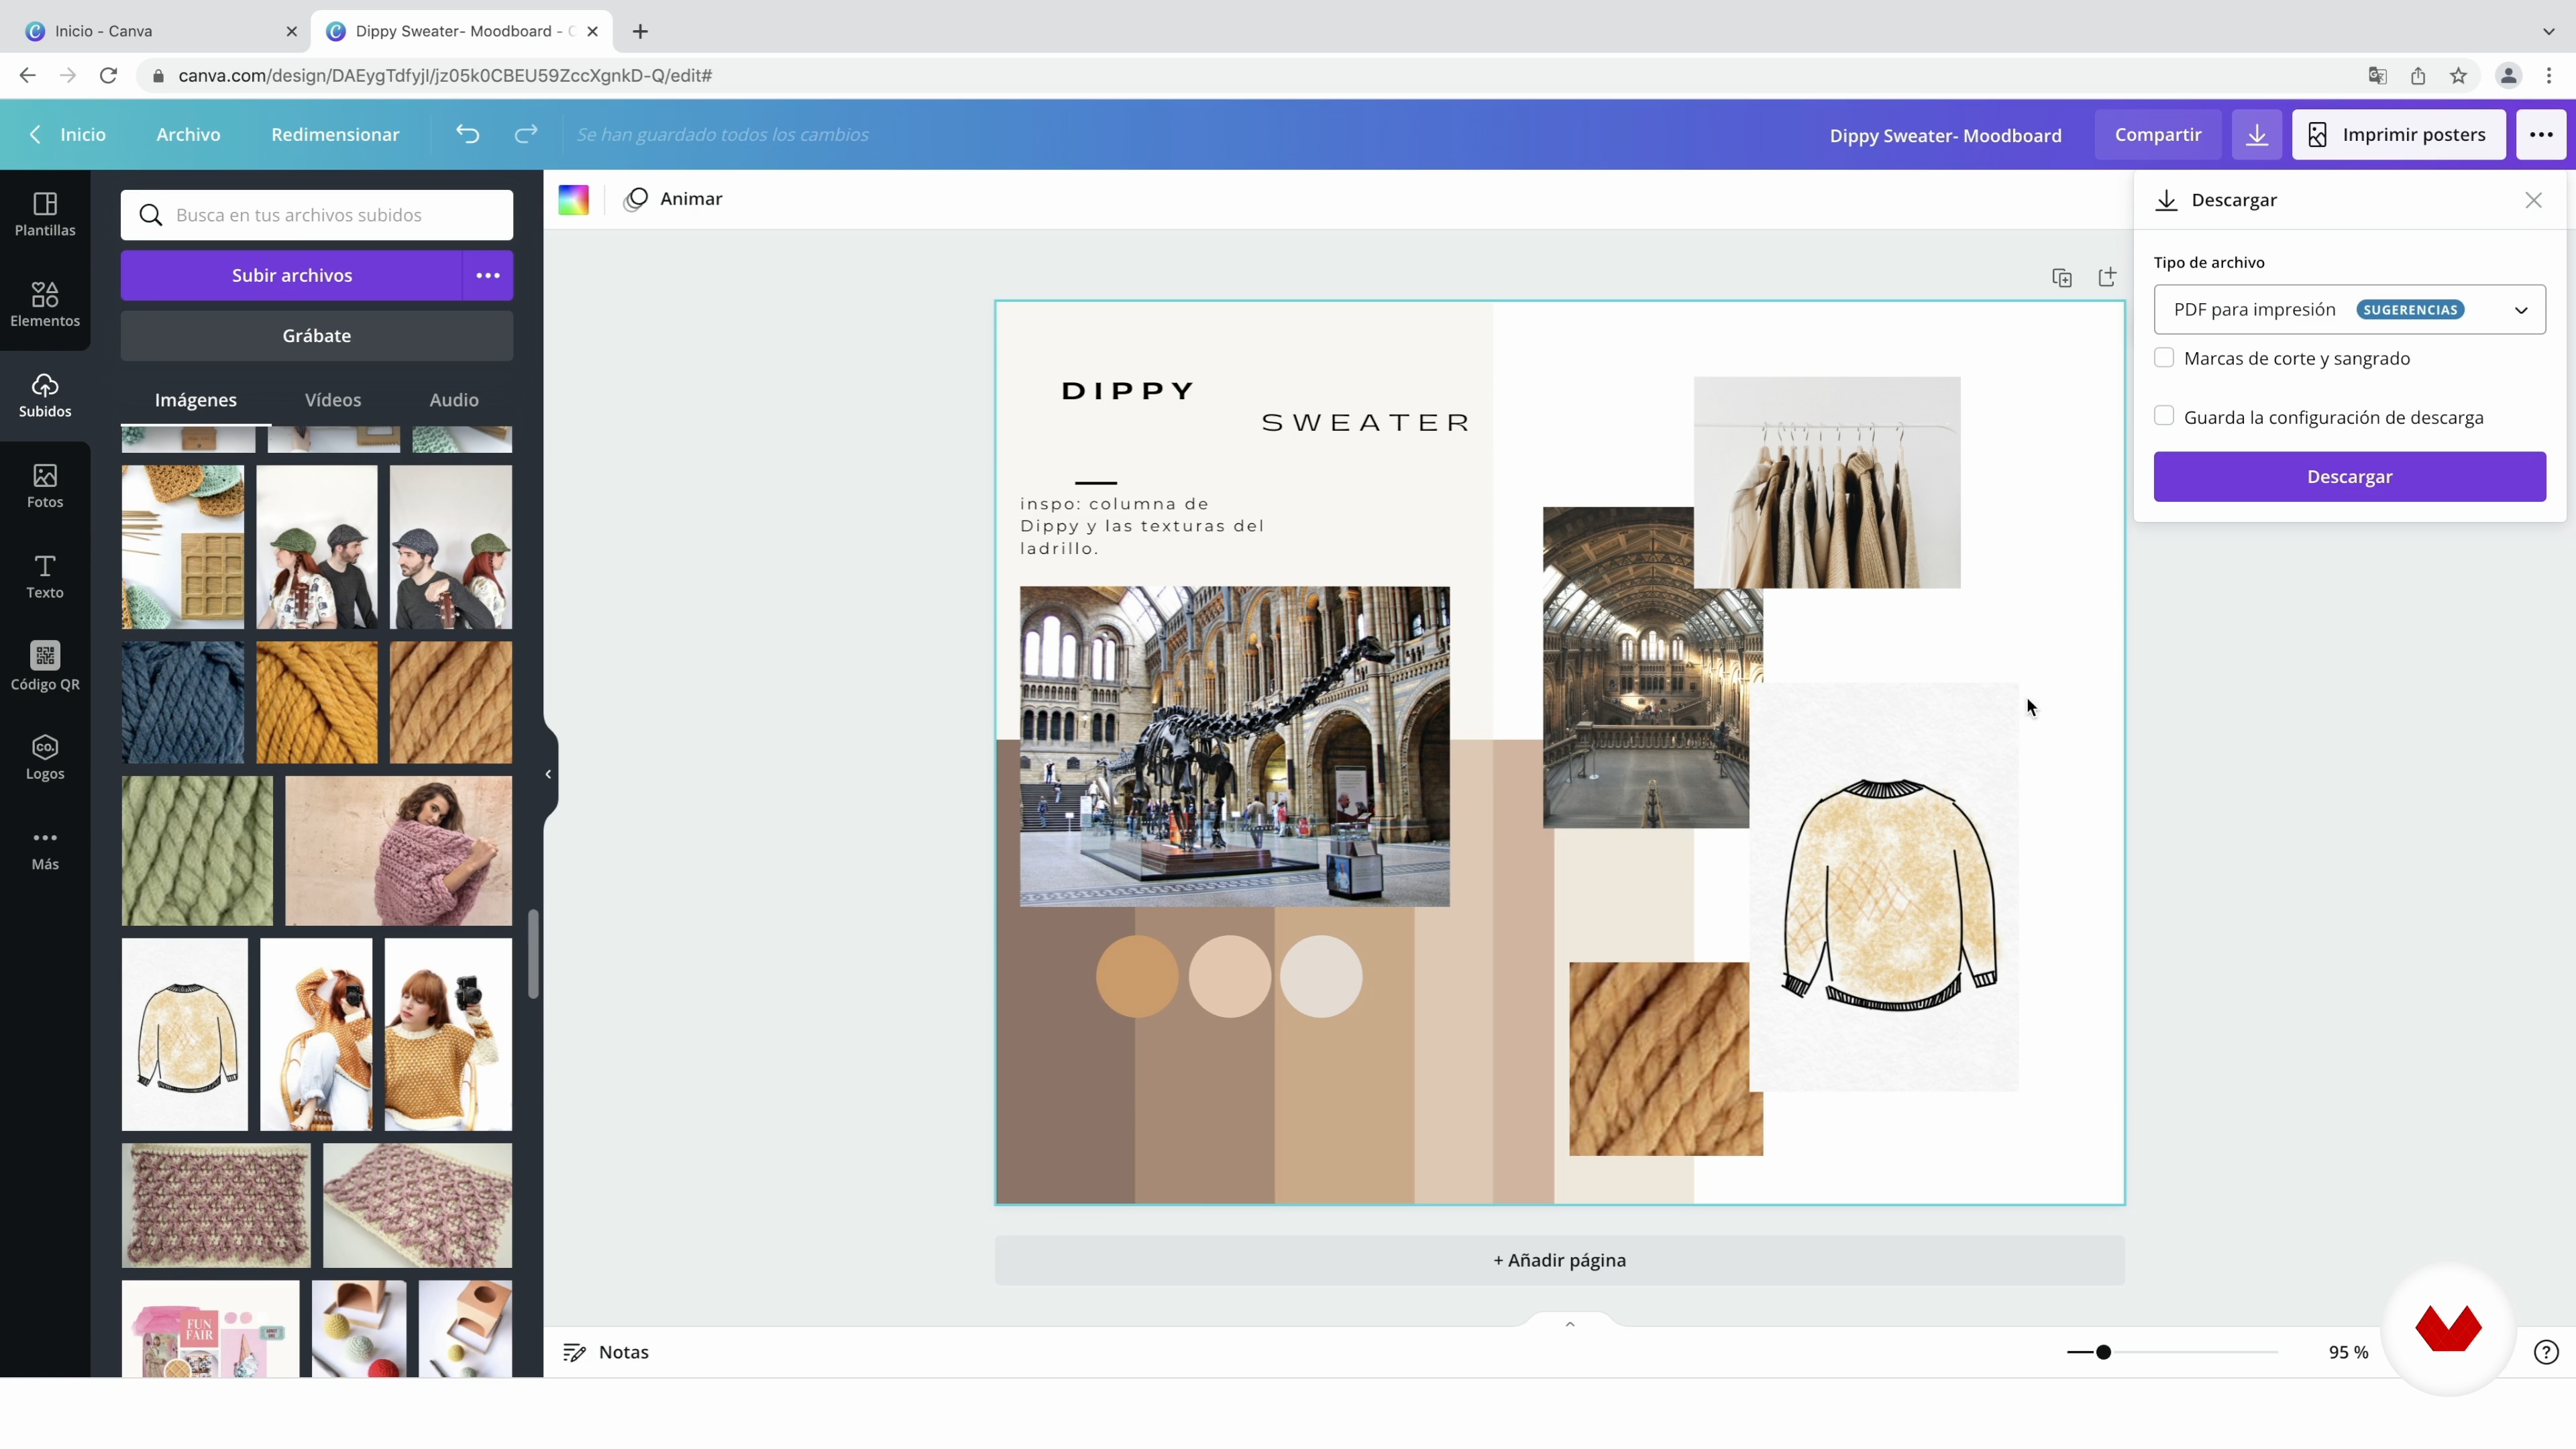Click Imprimir posters button
The width and height of the screenshot is (2576, 1449).
pyautogui.click(x=2398, y=135)
